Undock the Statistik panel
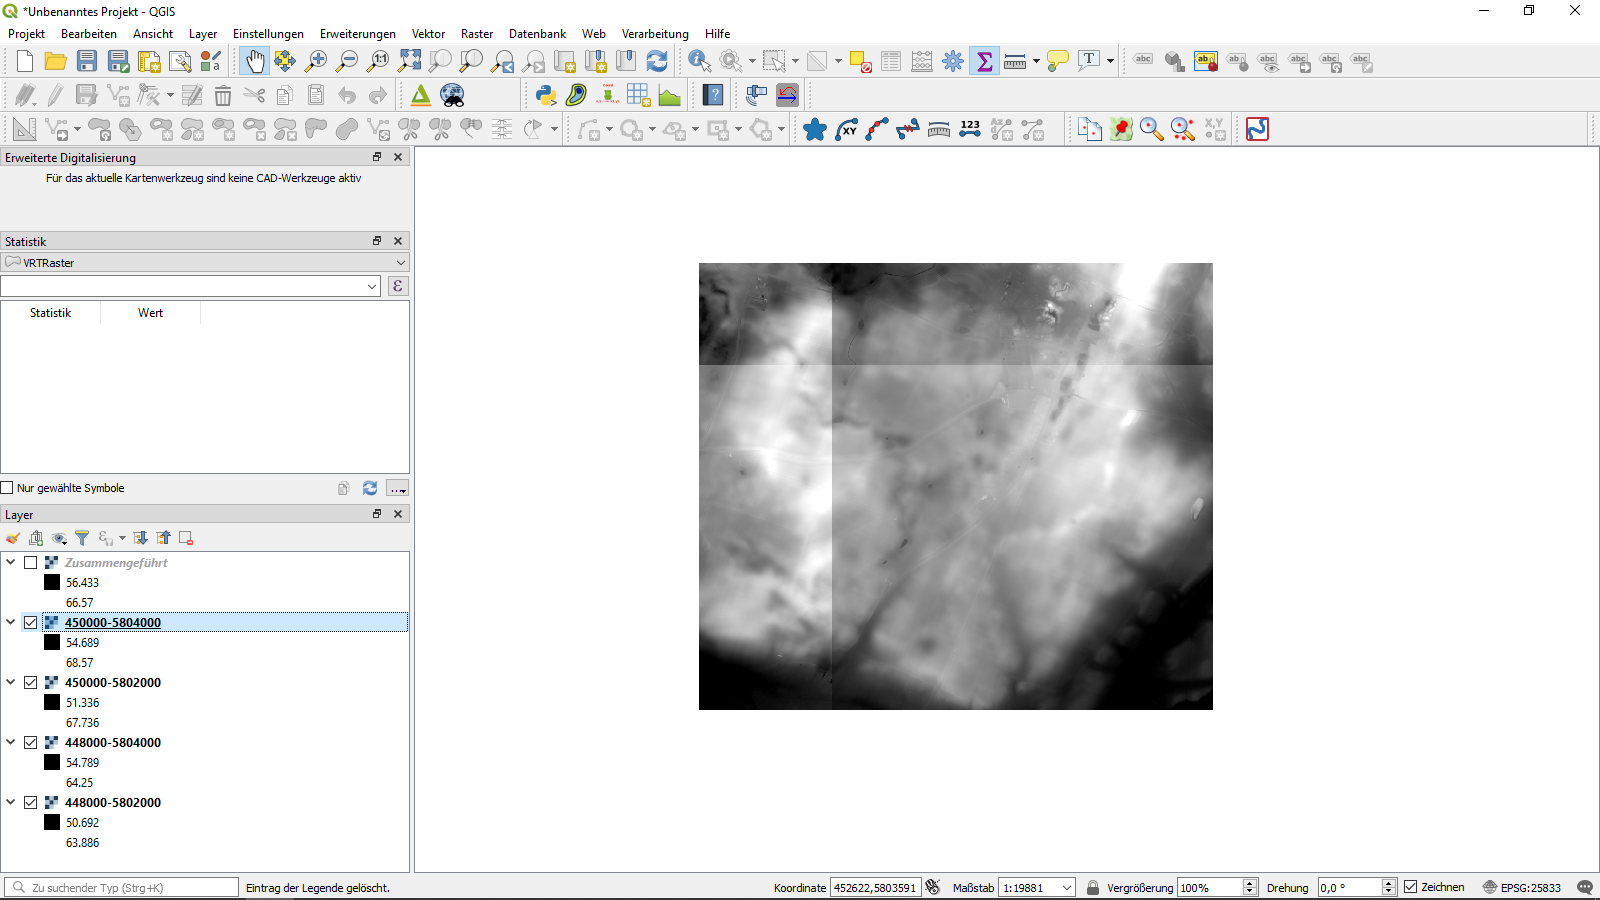The height and width of the screenshot is (900, 1600). 377,241
